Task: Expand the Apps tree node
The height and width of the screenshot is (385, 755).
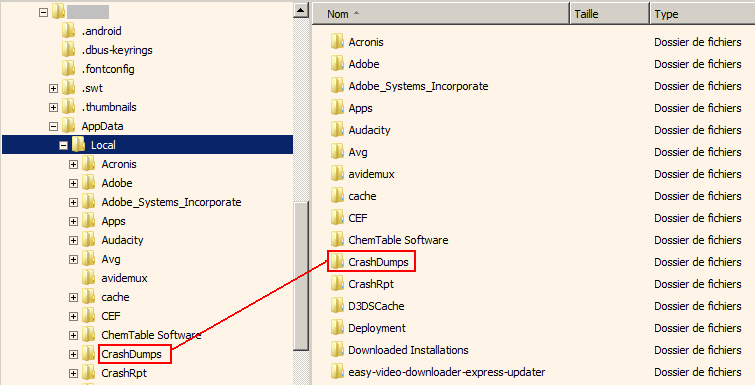Action: pyautogui.click(x=73, y=221)
